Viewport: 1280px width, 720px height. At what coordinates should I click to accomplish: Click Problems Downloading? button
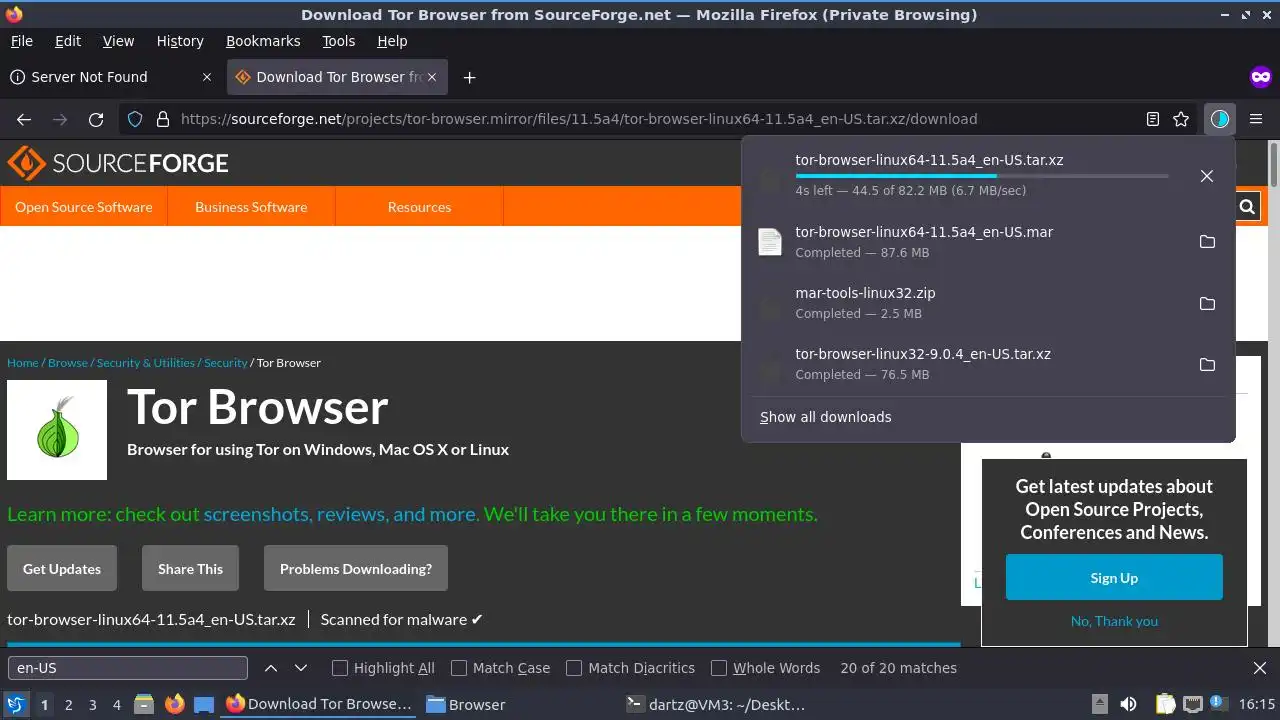pyautogui.click(x=356, y=568)
